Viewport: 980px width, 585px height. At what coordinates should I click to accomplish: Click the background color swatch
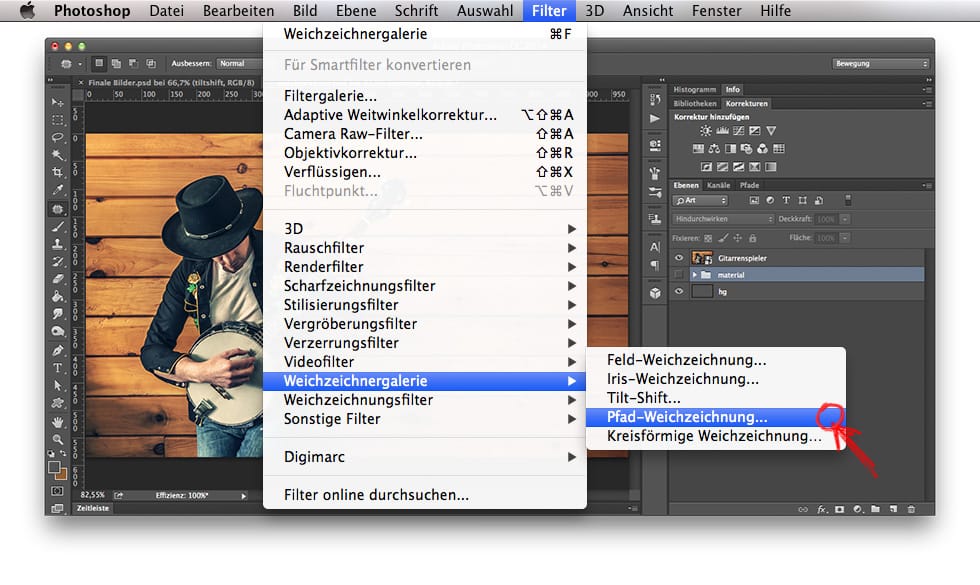[62, 475]
